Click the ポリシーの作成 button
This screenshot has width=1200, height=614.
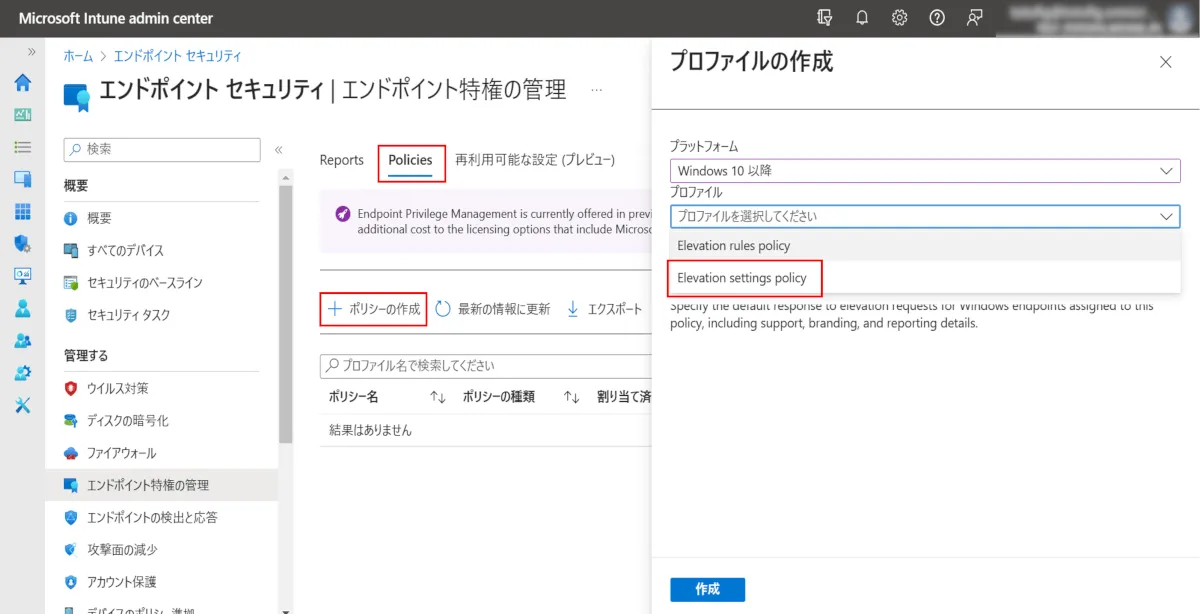(375, 309)
